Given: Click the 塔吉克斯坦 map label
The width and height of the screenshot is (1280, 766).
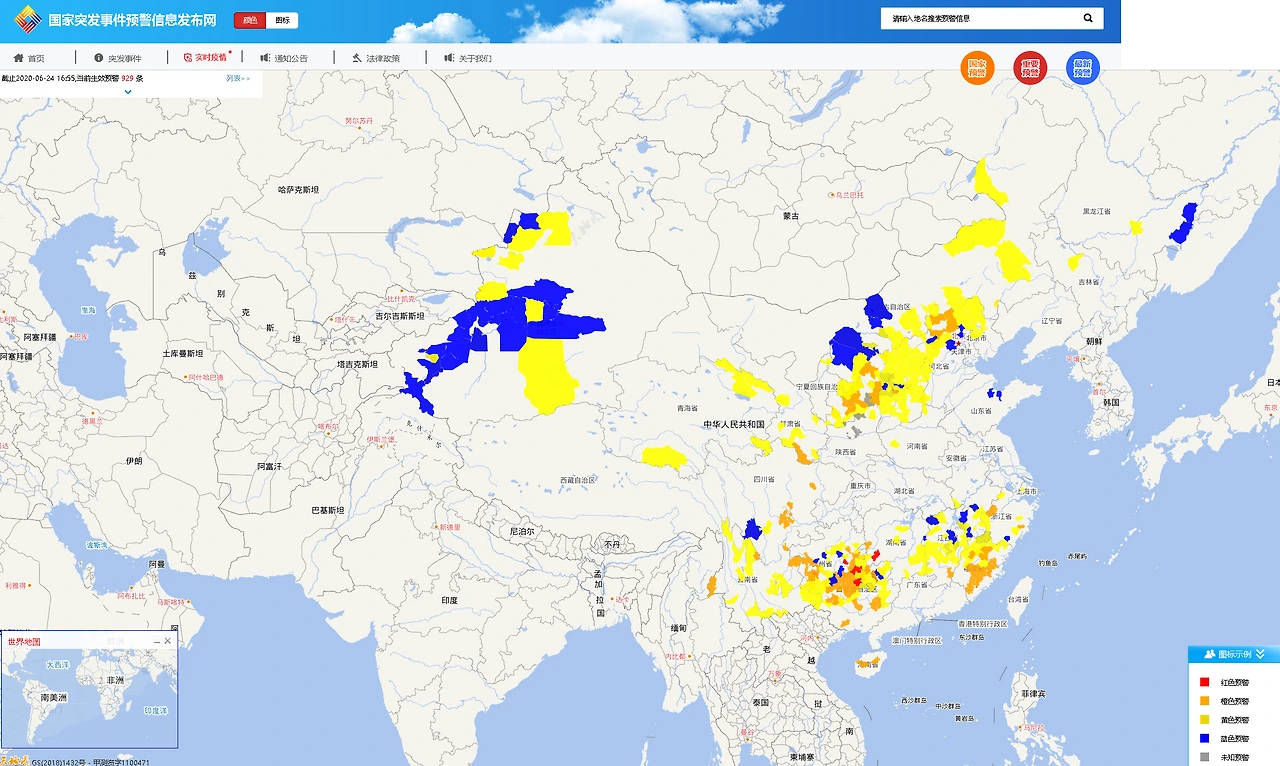Looking at the screenshot, I should (357, 365).
